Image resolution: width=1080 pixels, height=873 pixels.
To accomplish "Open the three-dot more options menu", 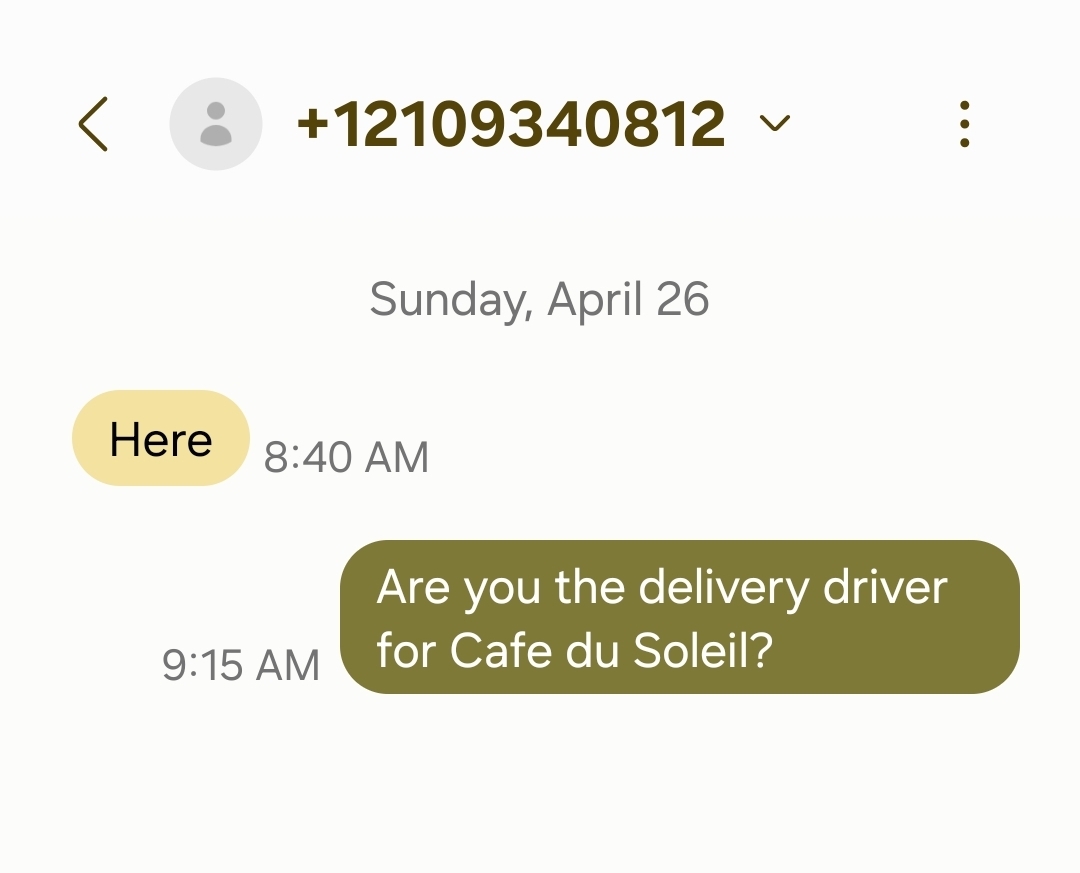I will pyautogui.click(x=964, y=125).
